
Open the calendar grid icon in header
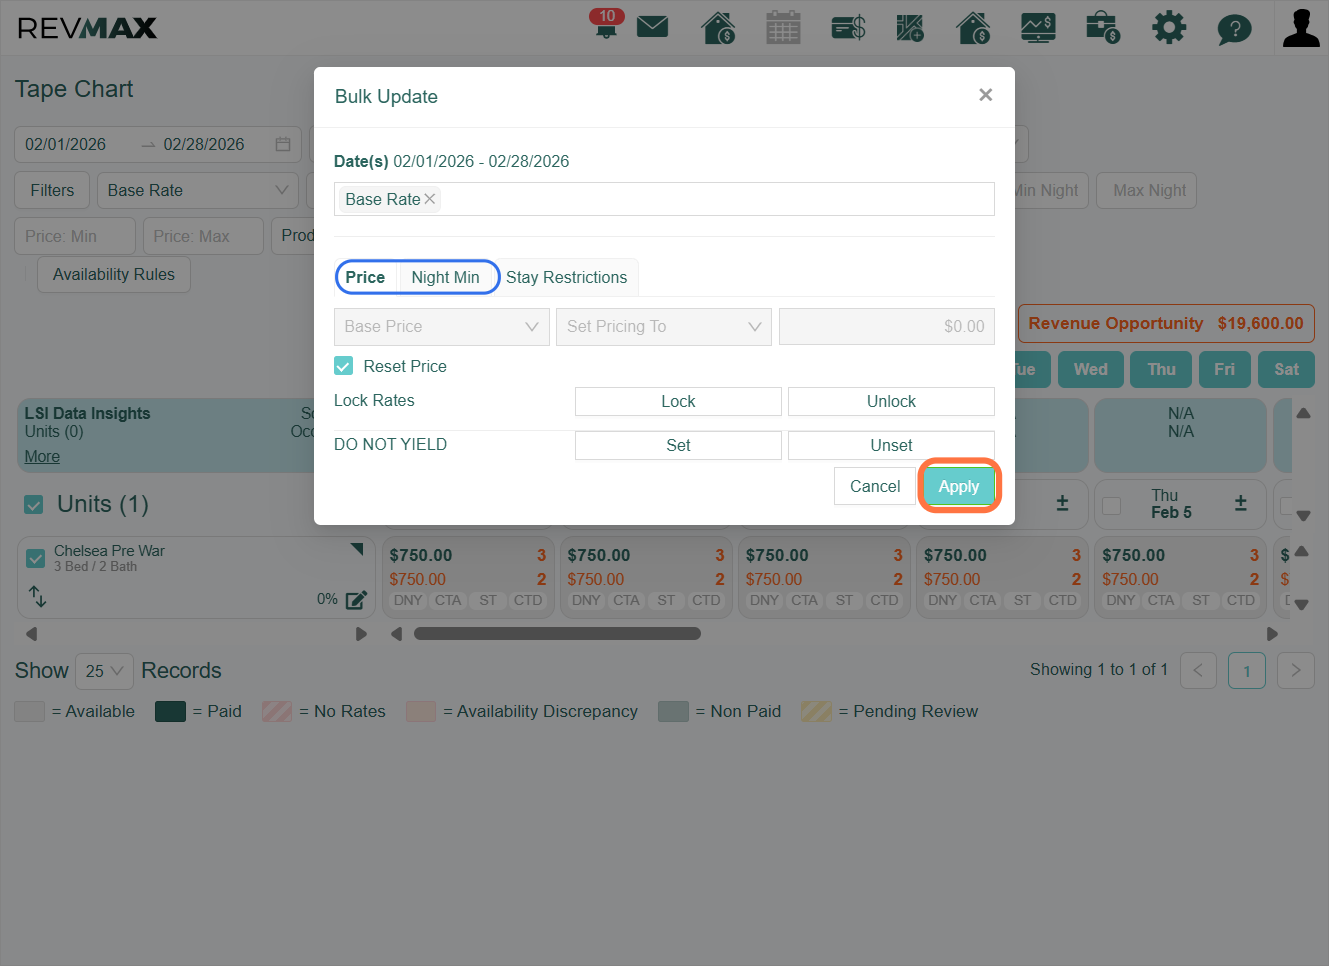pyautogui.click(x=783, y=27)
